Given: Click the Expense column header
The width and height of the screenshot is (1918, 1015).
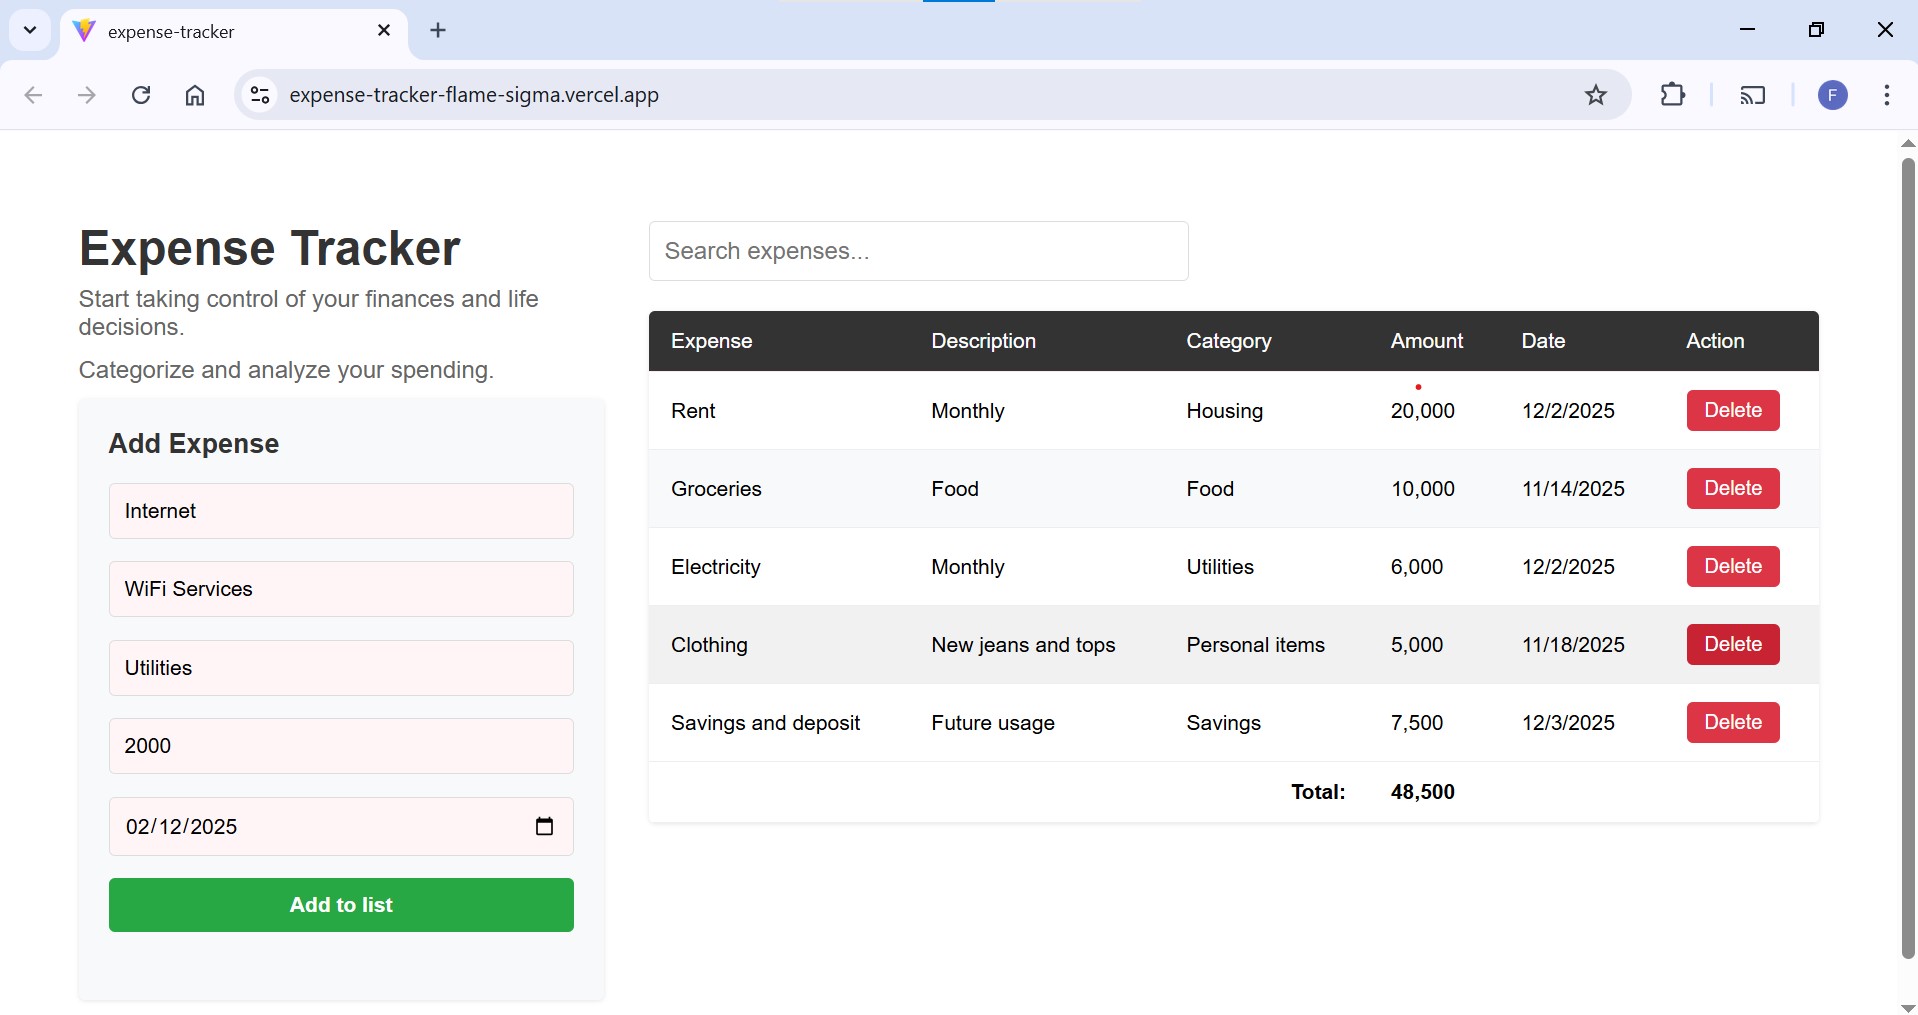Looking at the screenshot, I should pyautogui.click(x=711, y=341).
